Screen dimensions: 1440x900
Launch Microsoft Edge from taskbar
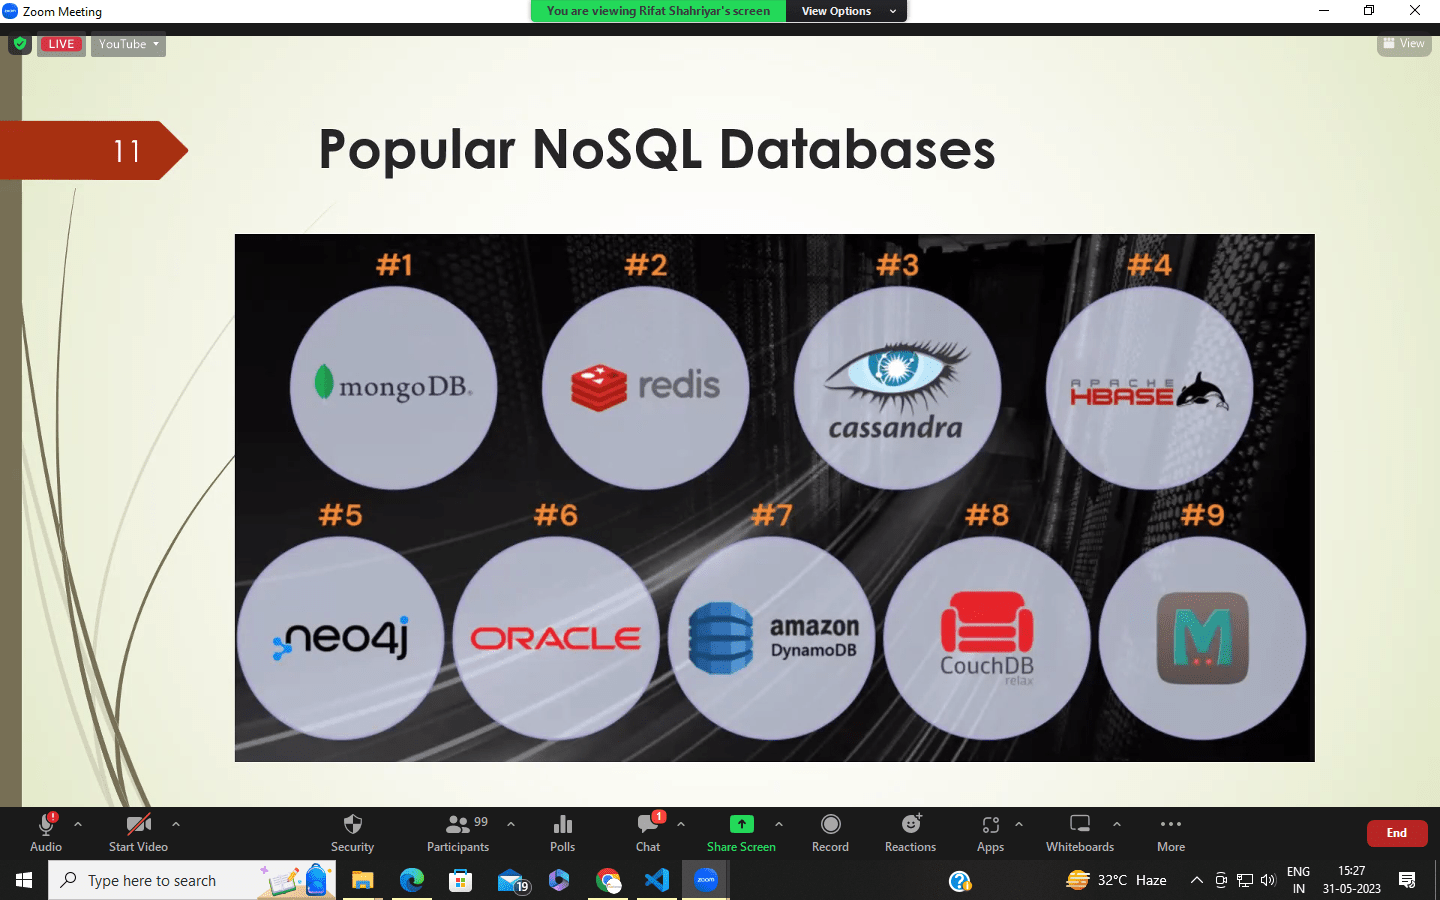tap(412, 880)
